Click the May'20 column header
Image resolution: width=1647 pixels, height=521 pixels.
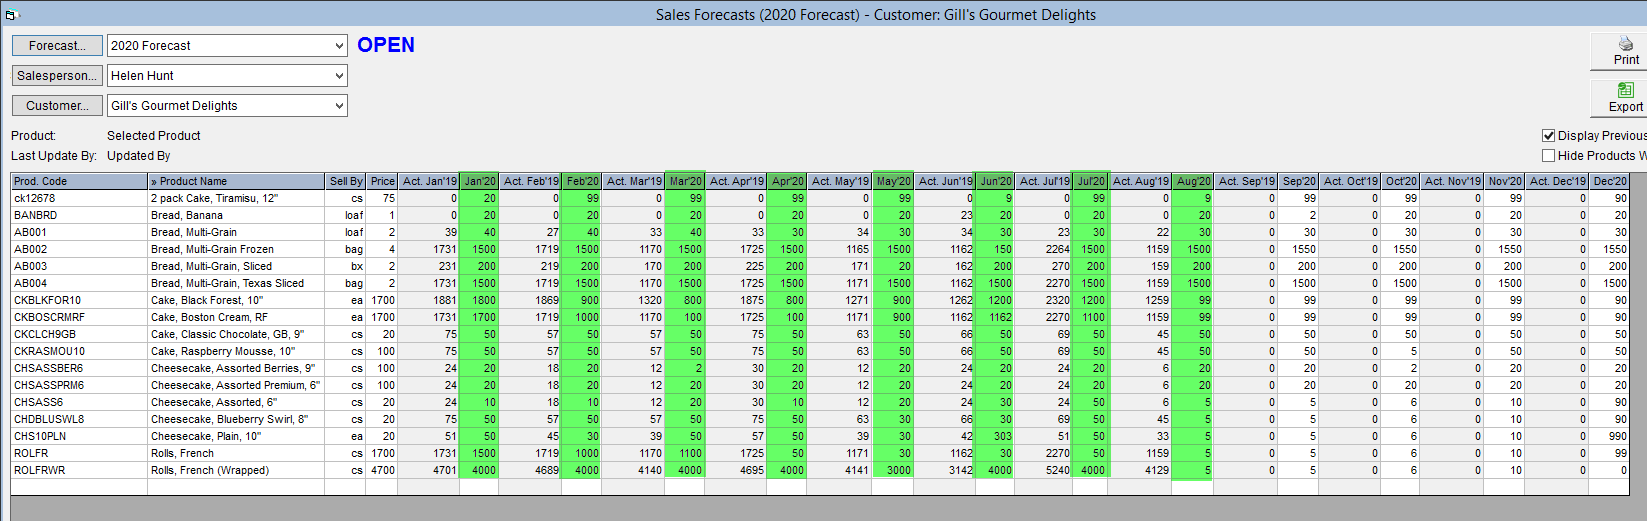pos(892,181)
